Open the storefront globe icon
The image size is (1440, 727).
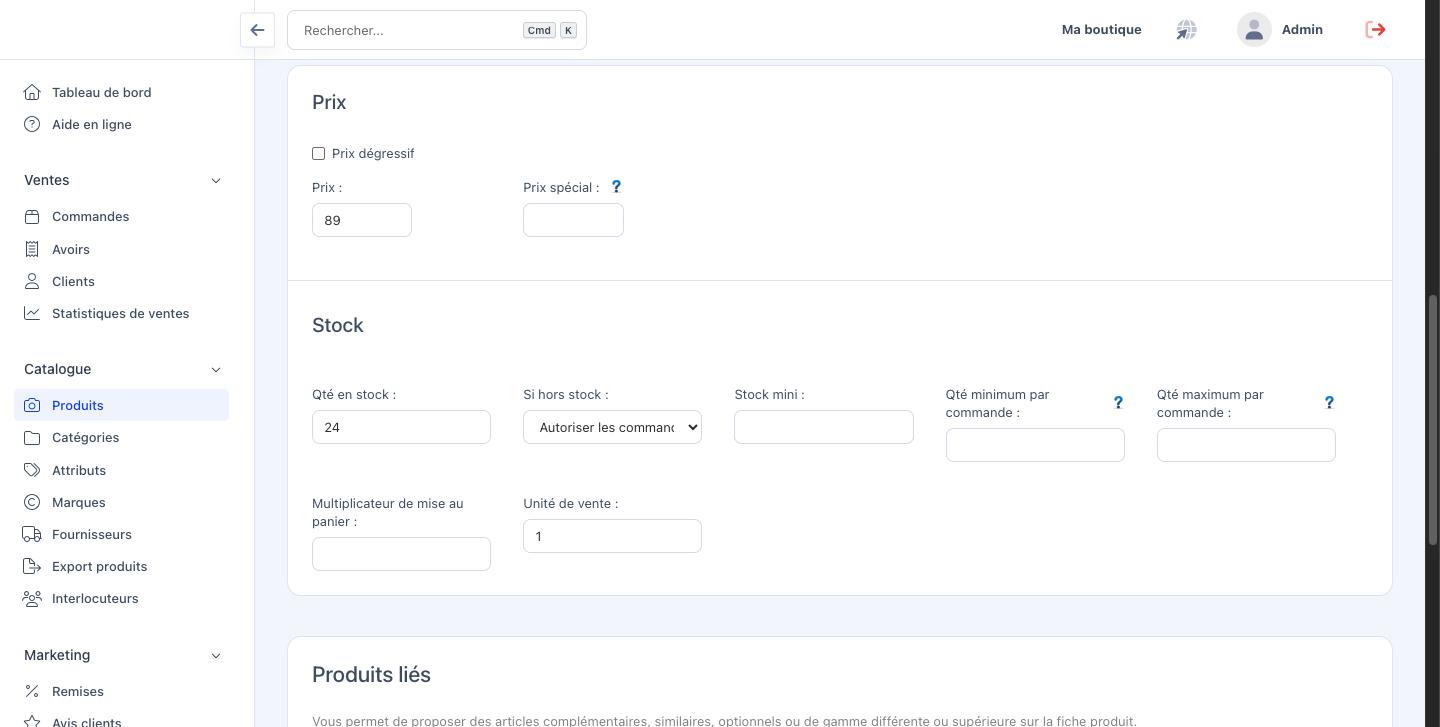click(1186, 30)
